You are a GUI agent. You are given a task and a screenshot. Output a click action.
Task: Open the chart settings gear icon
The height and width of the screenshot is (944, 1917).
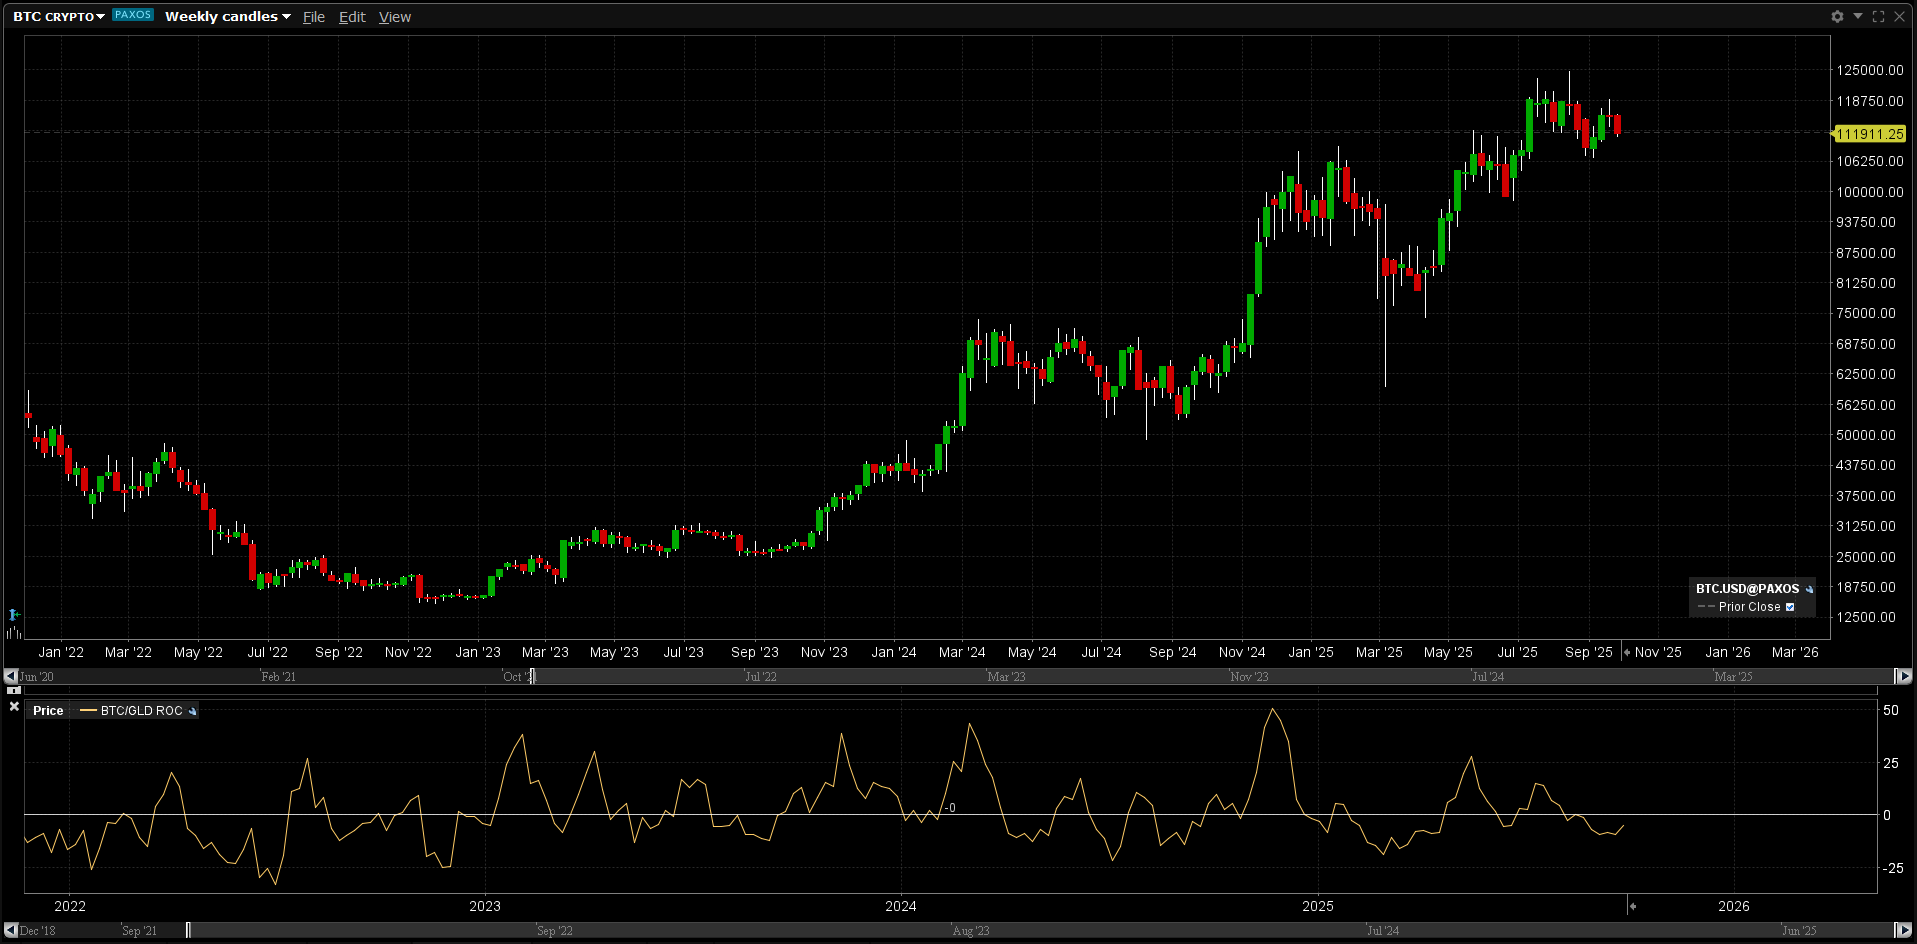pyautogui.click(x=1837, y=16)
